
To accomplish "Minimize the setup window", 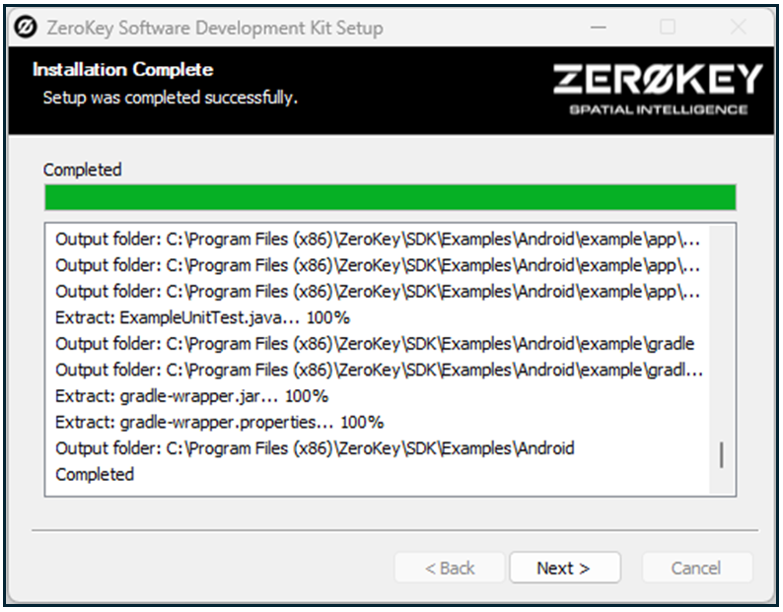I will click(597, 28).
